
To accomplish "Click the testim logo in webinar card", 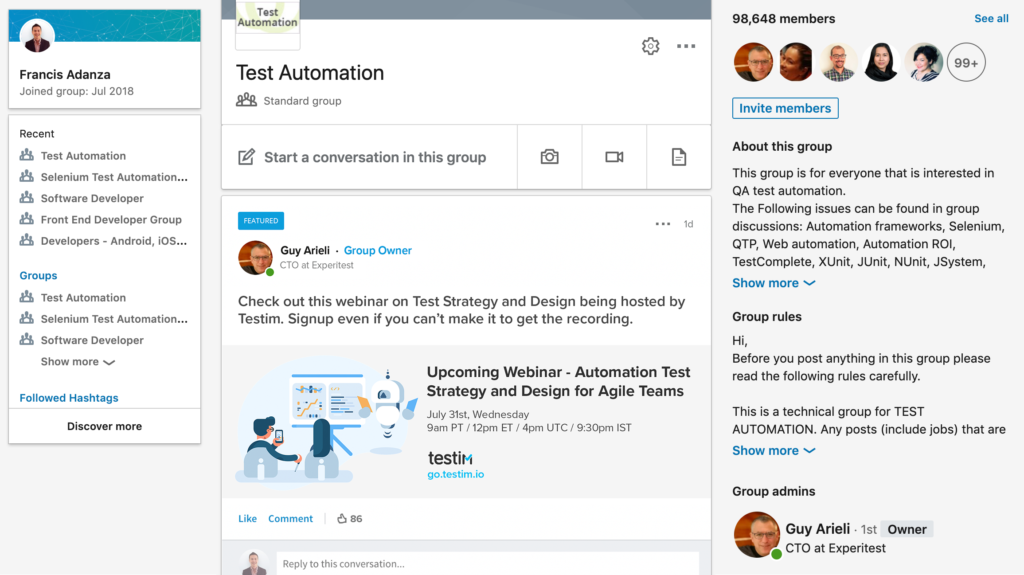I will coord(450,458).
